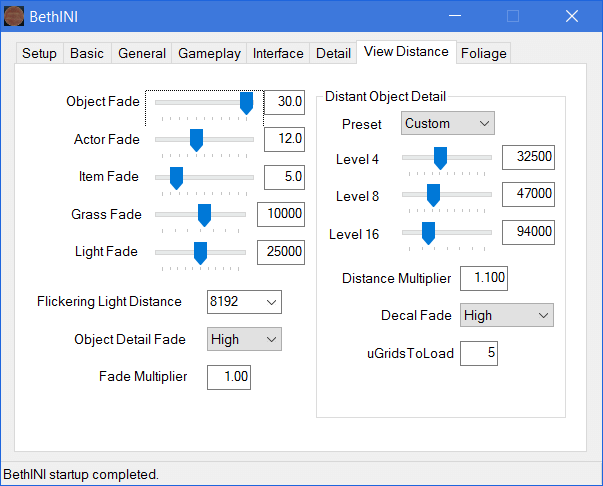
Task: Open the Object Detail Fade dropdown
Action: coord(244,340)
